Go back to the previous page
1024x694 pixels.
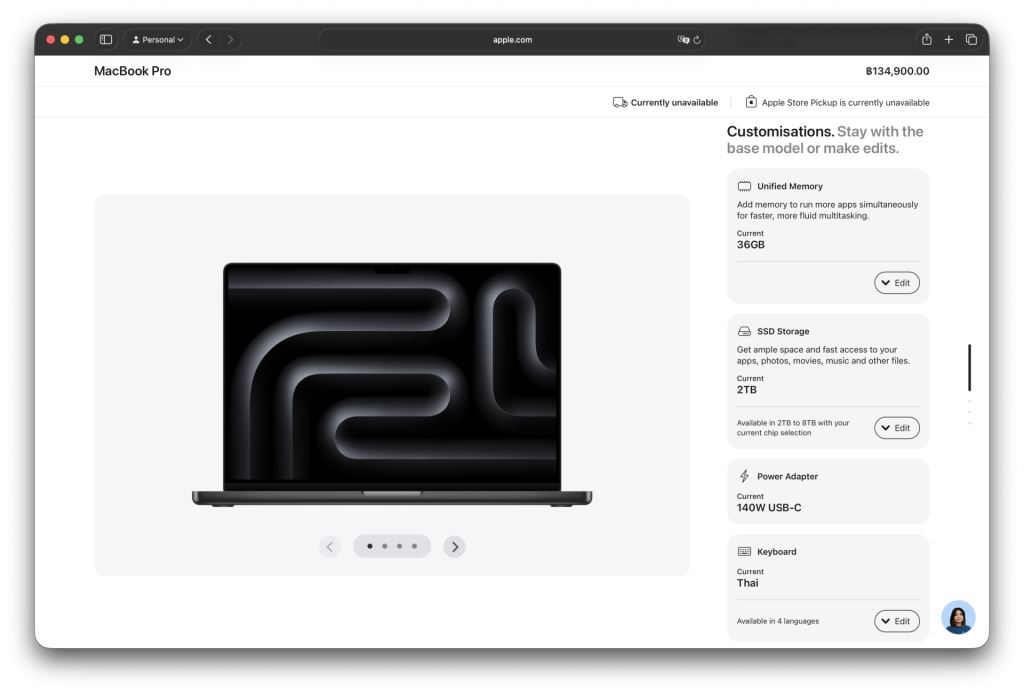(208, 40)
